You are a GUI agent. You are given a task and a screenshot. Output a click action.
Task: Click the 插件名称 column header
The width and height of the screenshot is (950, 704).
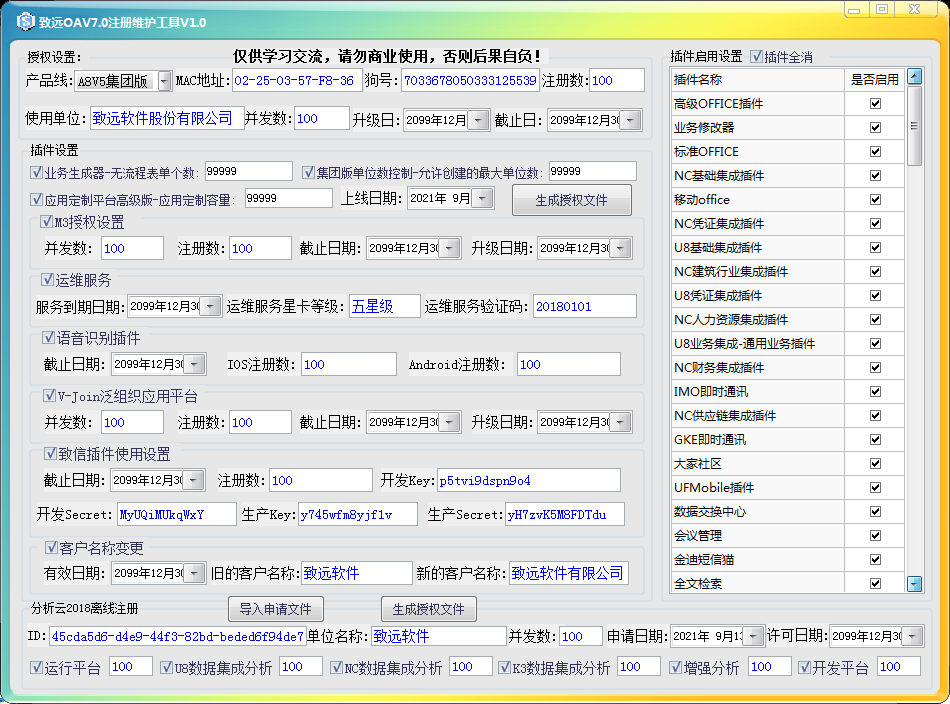758,79
